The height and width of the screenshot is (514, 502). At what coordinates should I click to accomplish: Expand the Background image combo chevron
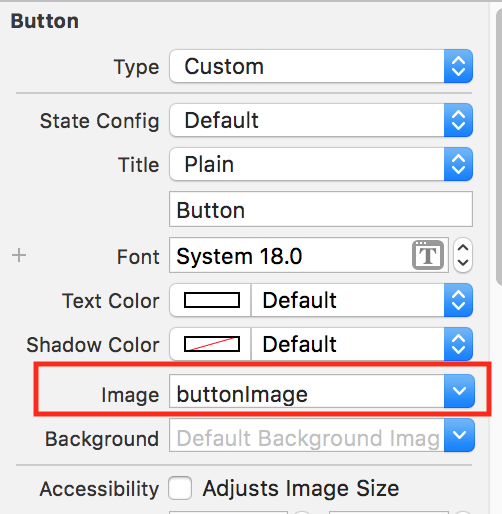tap(459, 435)
